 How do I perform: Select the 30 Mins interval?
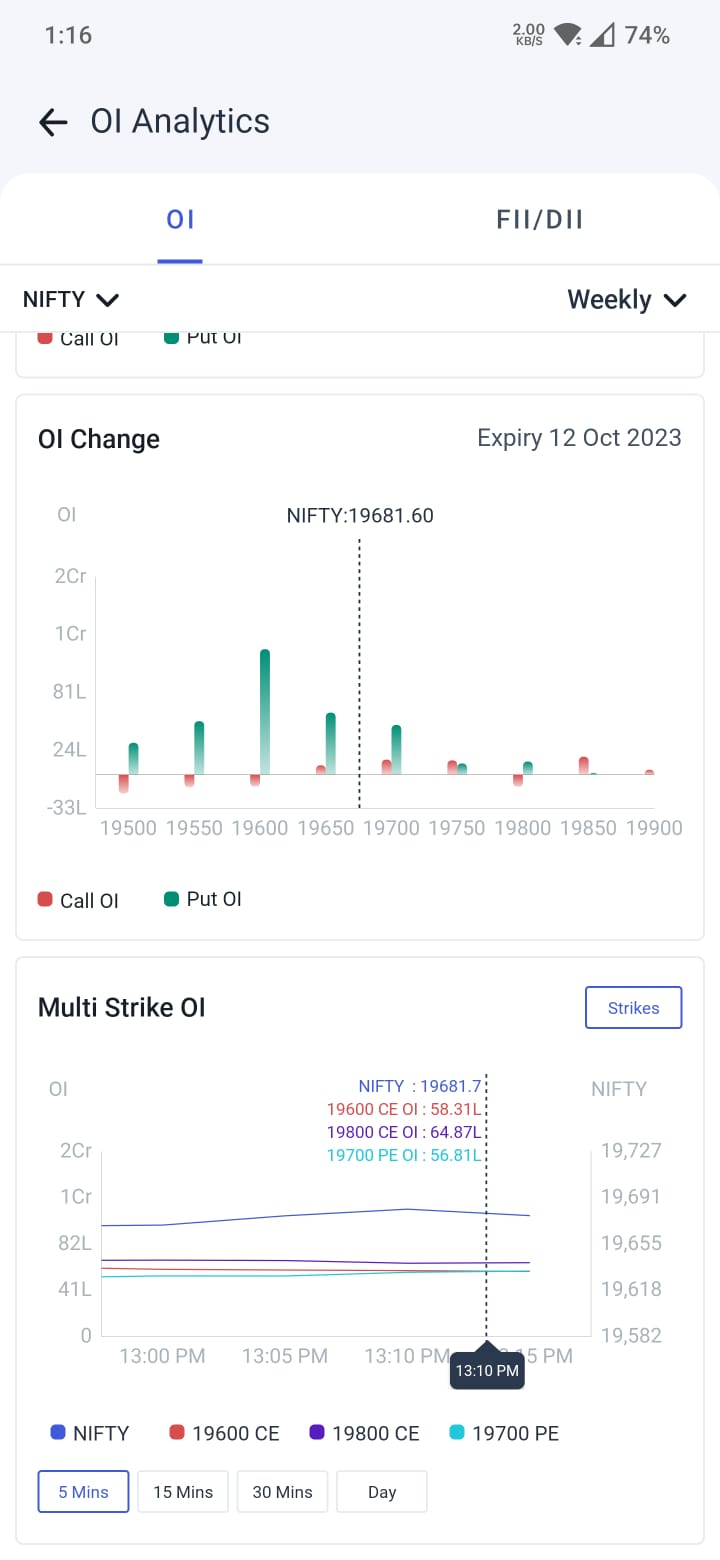click(282, 1492)
